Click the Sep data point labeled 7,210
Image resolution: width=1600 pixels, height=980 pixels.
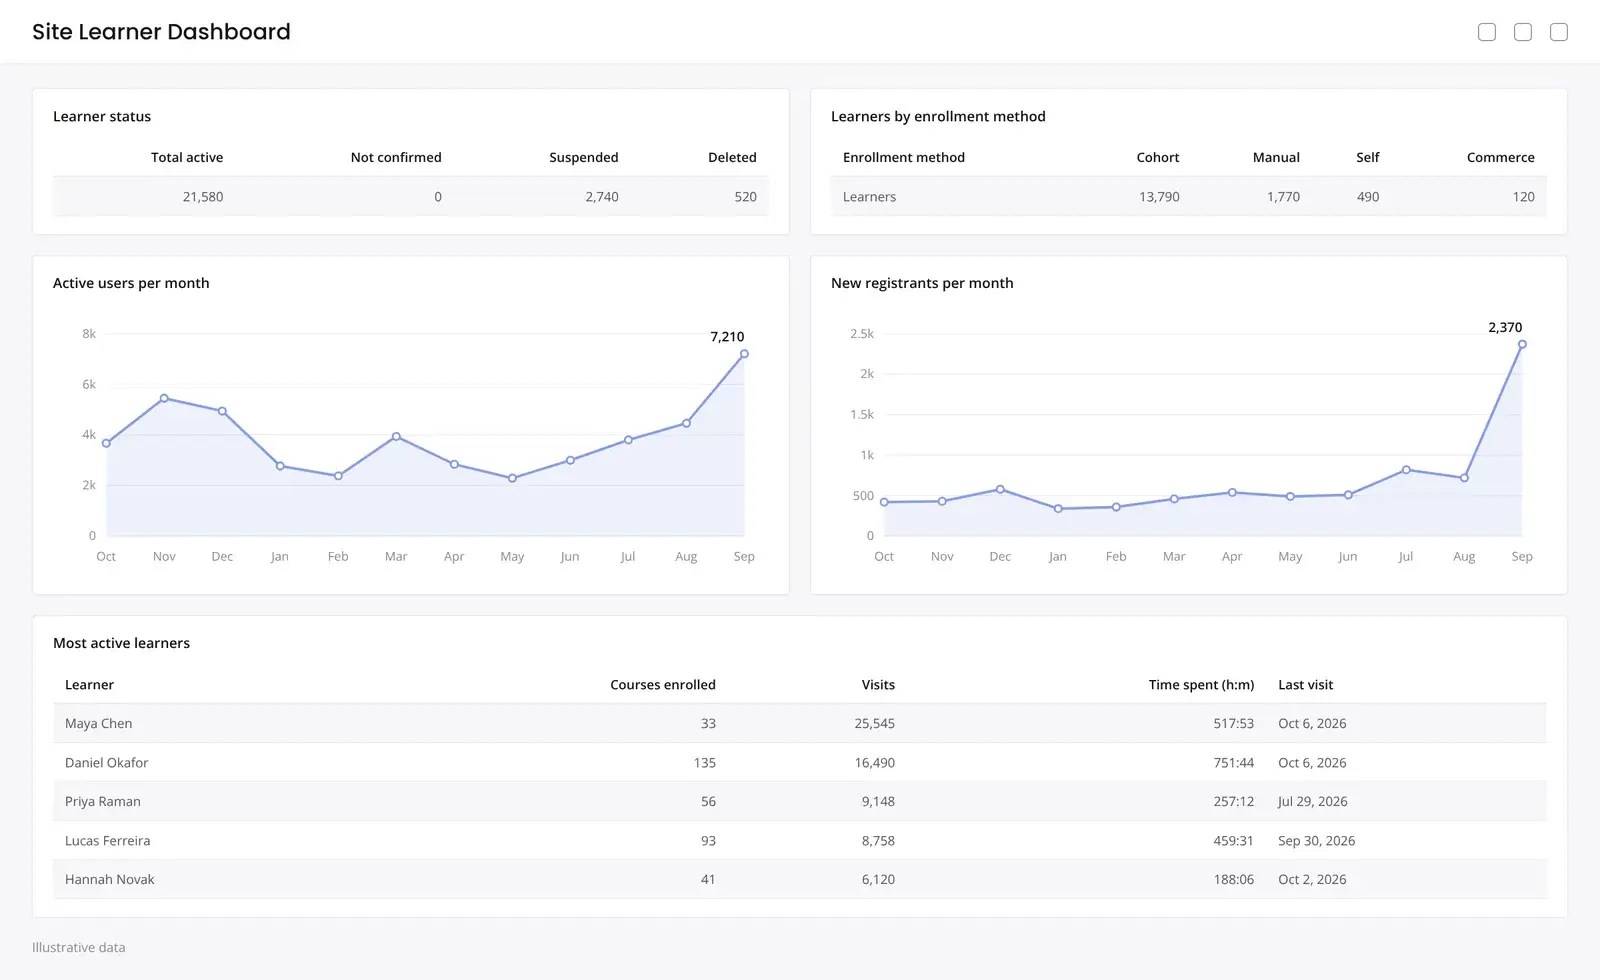(x=744, y=354)
